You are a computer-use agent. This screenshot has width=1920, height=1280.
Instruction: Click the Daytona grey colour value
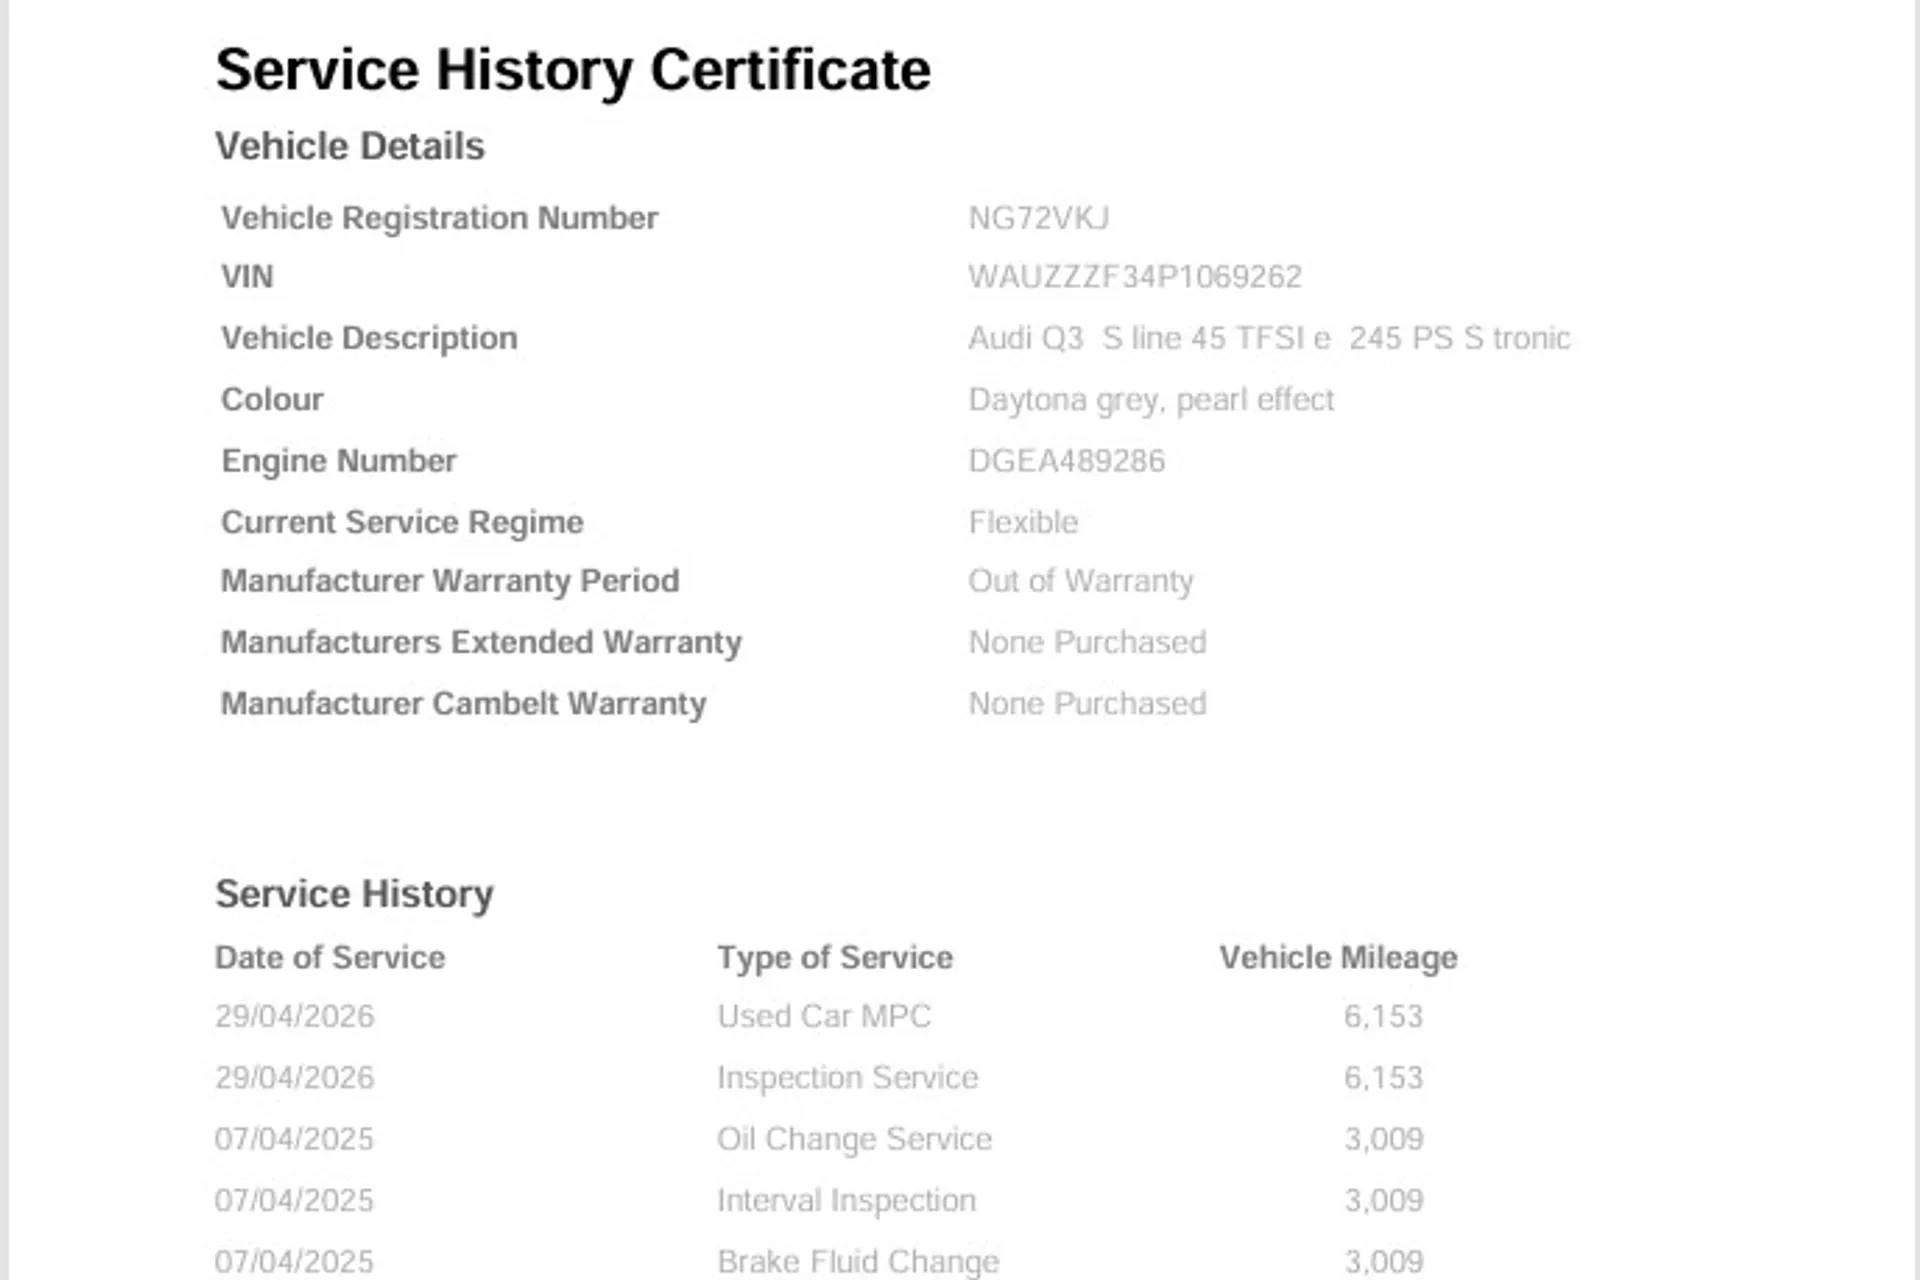click(x=1150, y=400)
